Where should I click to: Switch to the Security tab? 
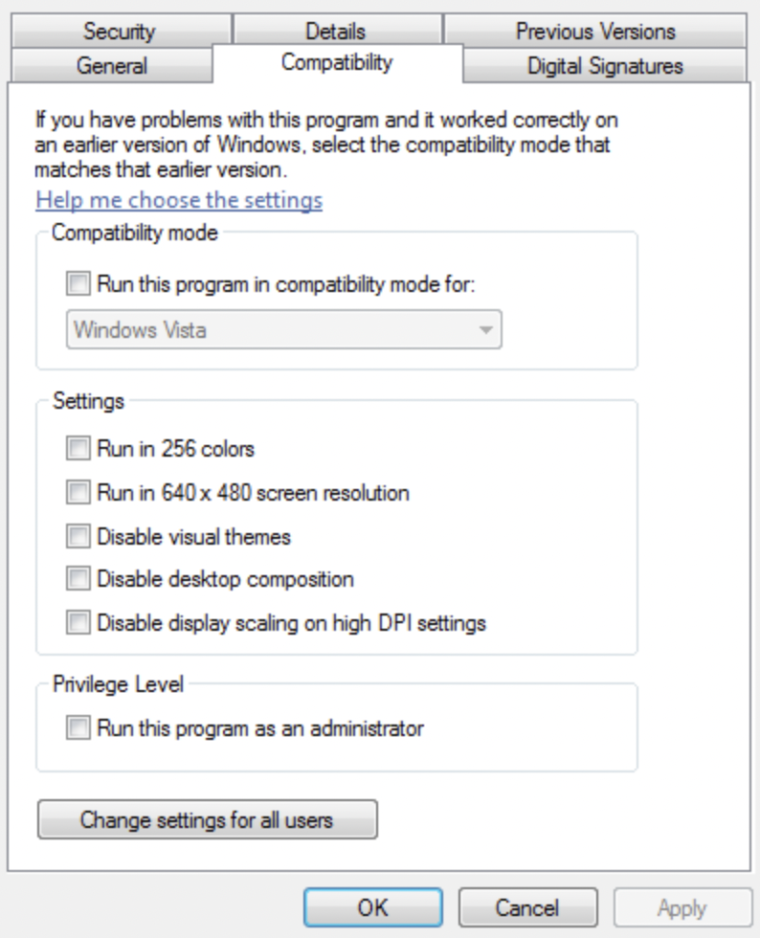[119, 31]
